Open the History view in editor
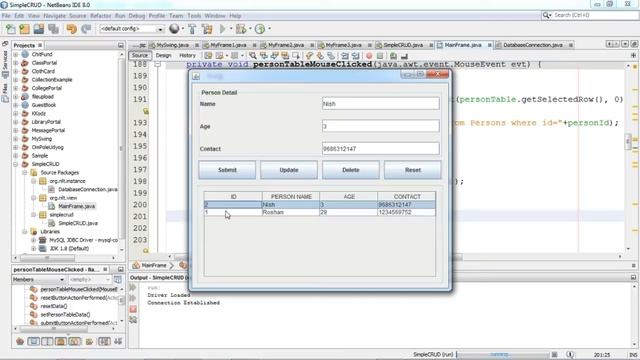The image size is (640, 360). (x=187, y=56)
